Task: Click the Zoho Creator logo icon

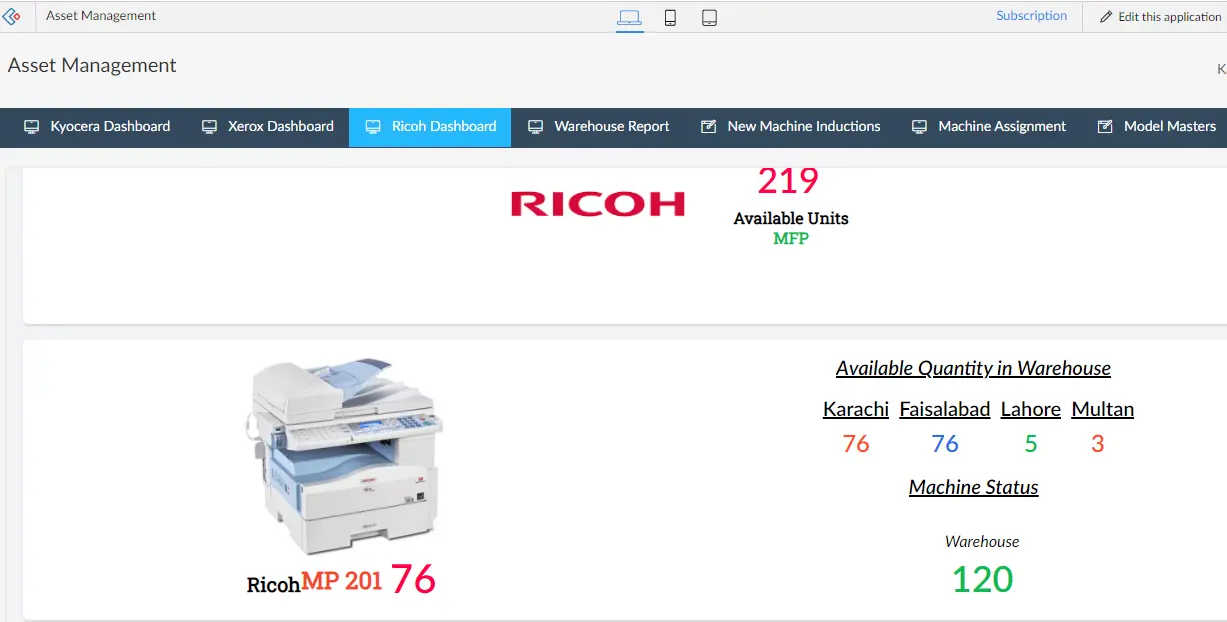Action: tap(13, 16)
